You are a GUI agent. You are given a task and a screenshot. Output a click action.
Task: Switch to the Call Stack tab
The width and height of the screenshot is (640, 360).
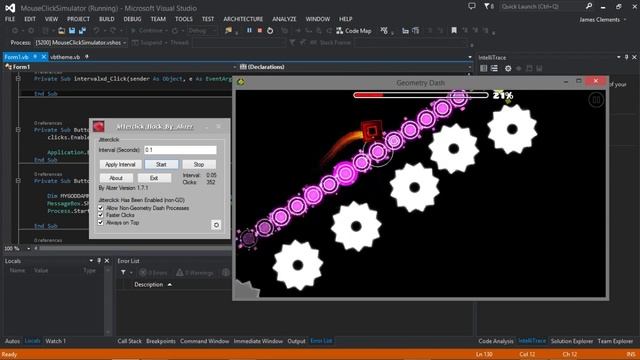point(129,341)
